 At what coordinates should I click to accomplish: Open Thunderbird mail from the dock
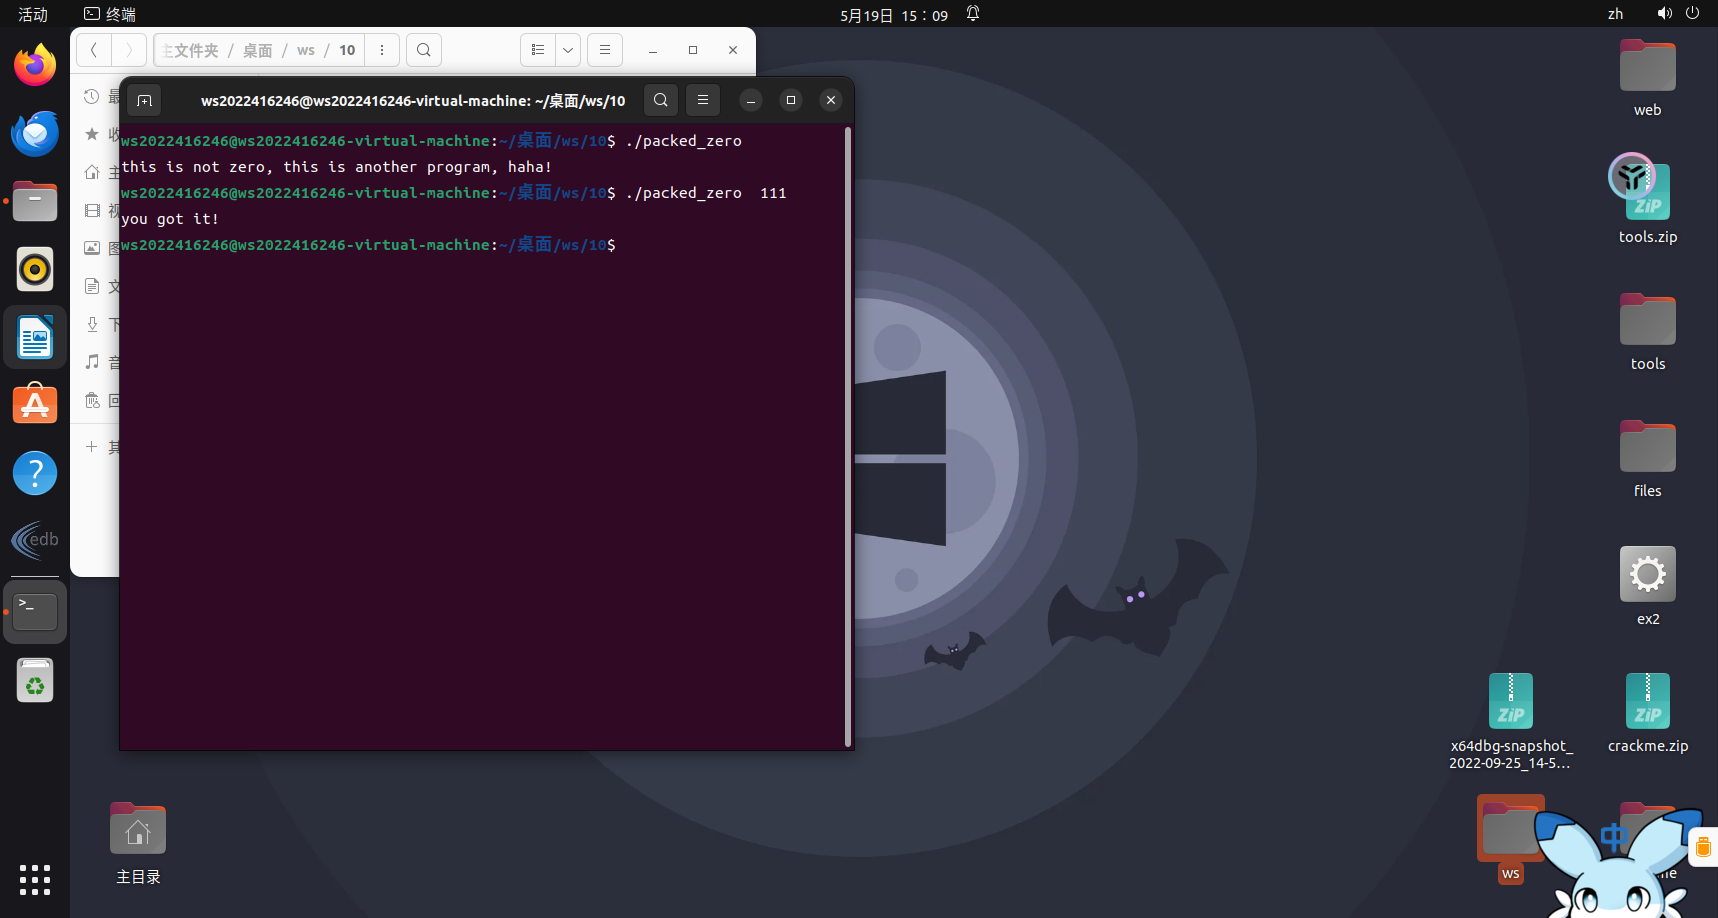tap(35, 134)
